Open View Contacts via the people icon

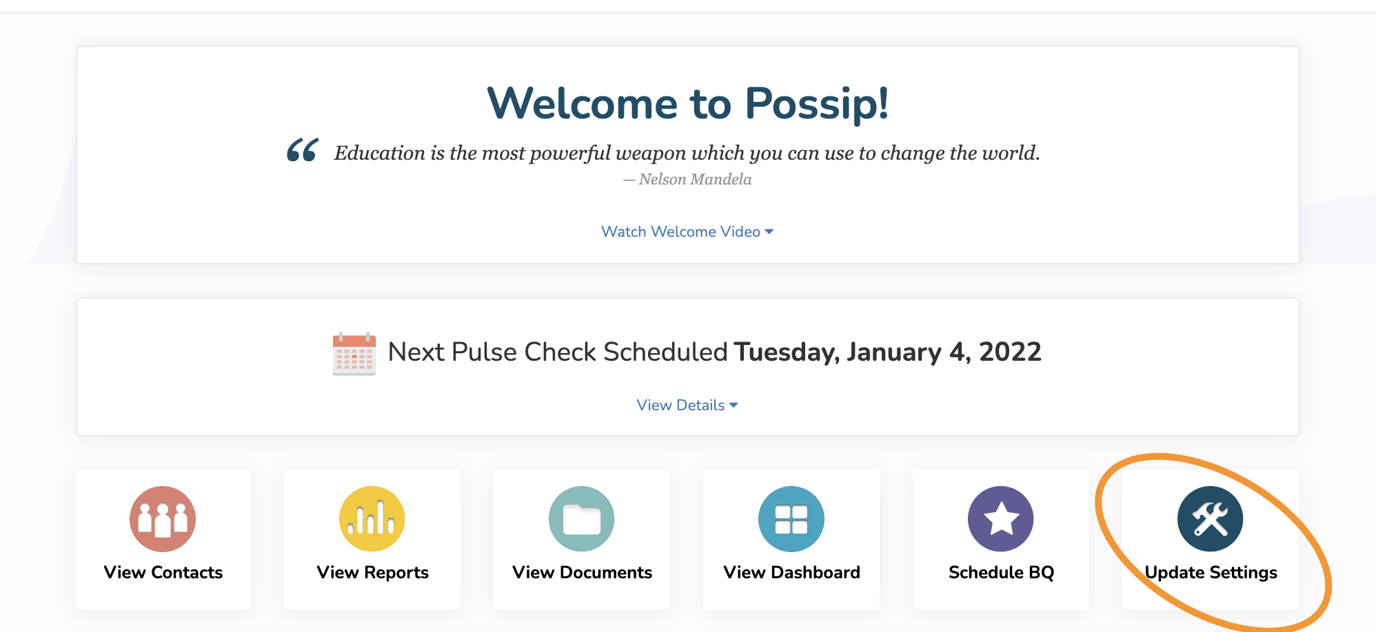[x=162, y=518]
